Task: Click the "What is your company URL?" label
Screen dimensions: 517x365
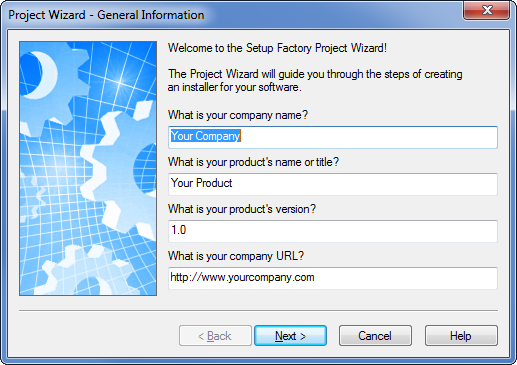Action: click(x=236, y=256)
